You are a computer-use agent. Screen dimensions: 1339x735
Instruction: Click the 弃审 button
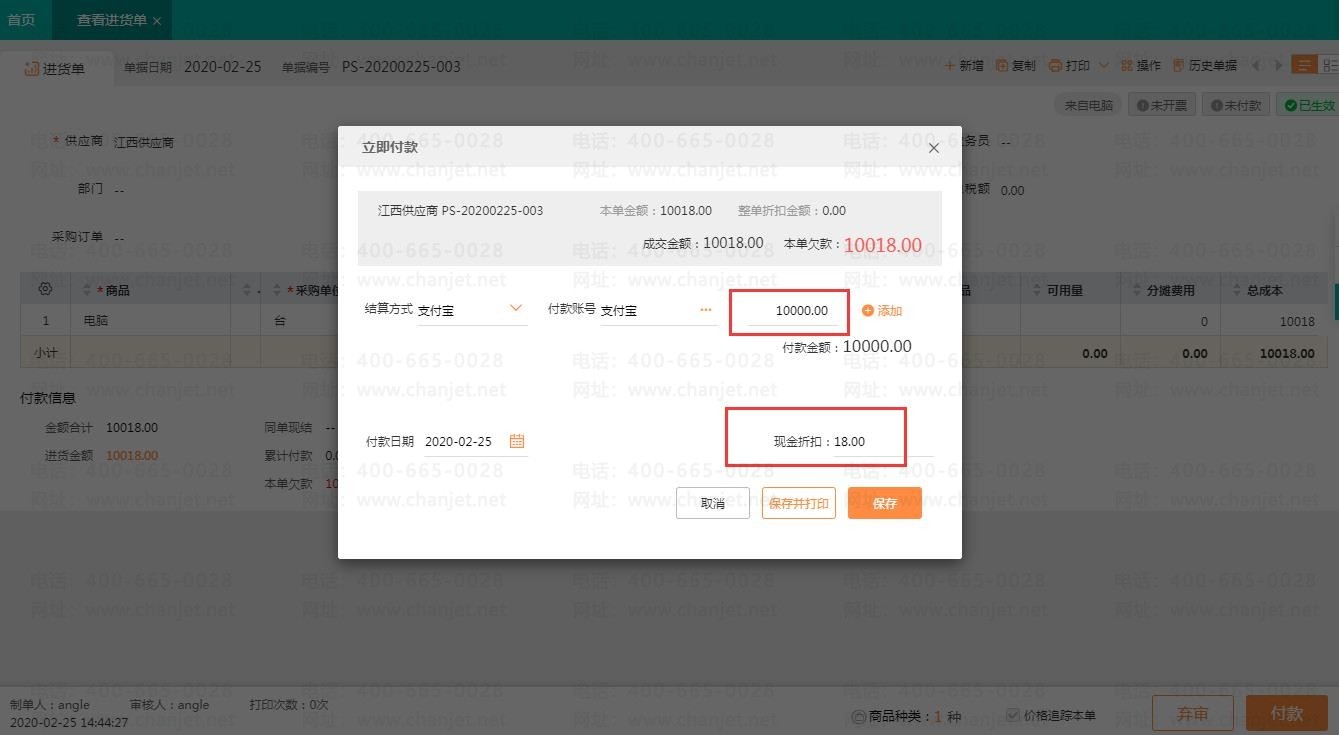[x=1193, y=713]
